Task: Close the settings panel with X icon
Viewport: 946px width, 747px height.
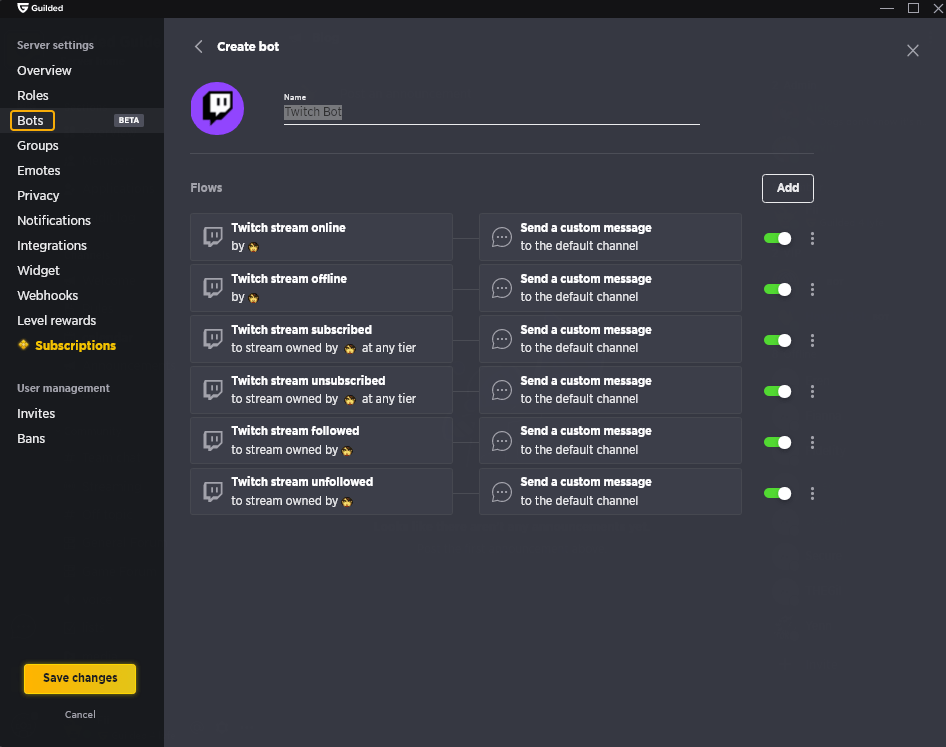Action: coord(912,51)
